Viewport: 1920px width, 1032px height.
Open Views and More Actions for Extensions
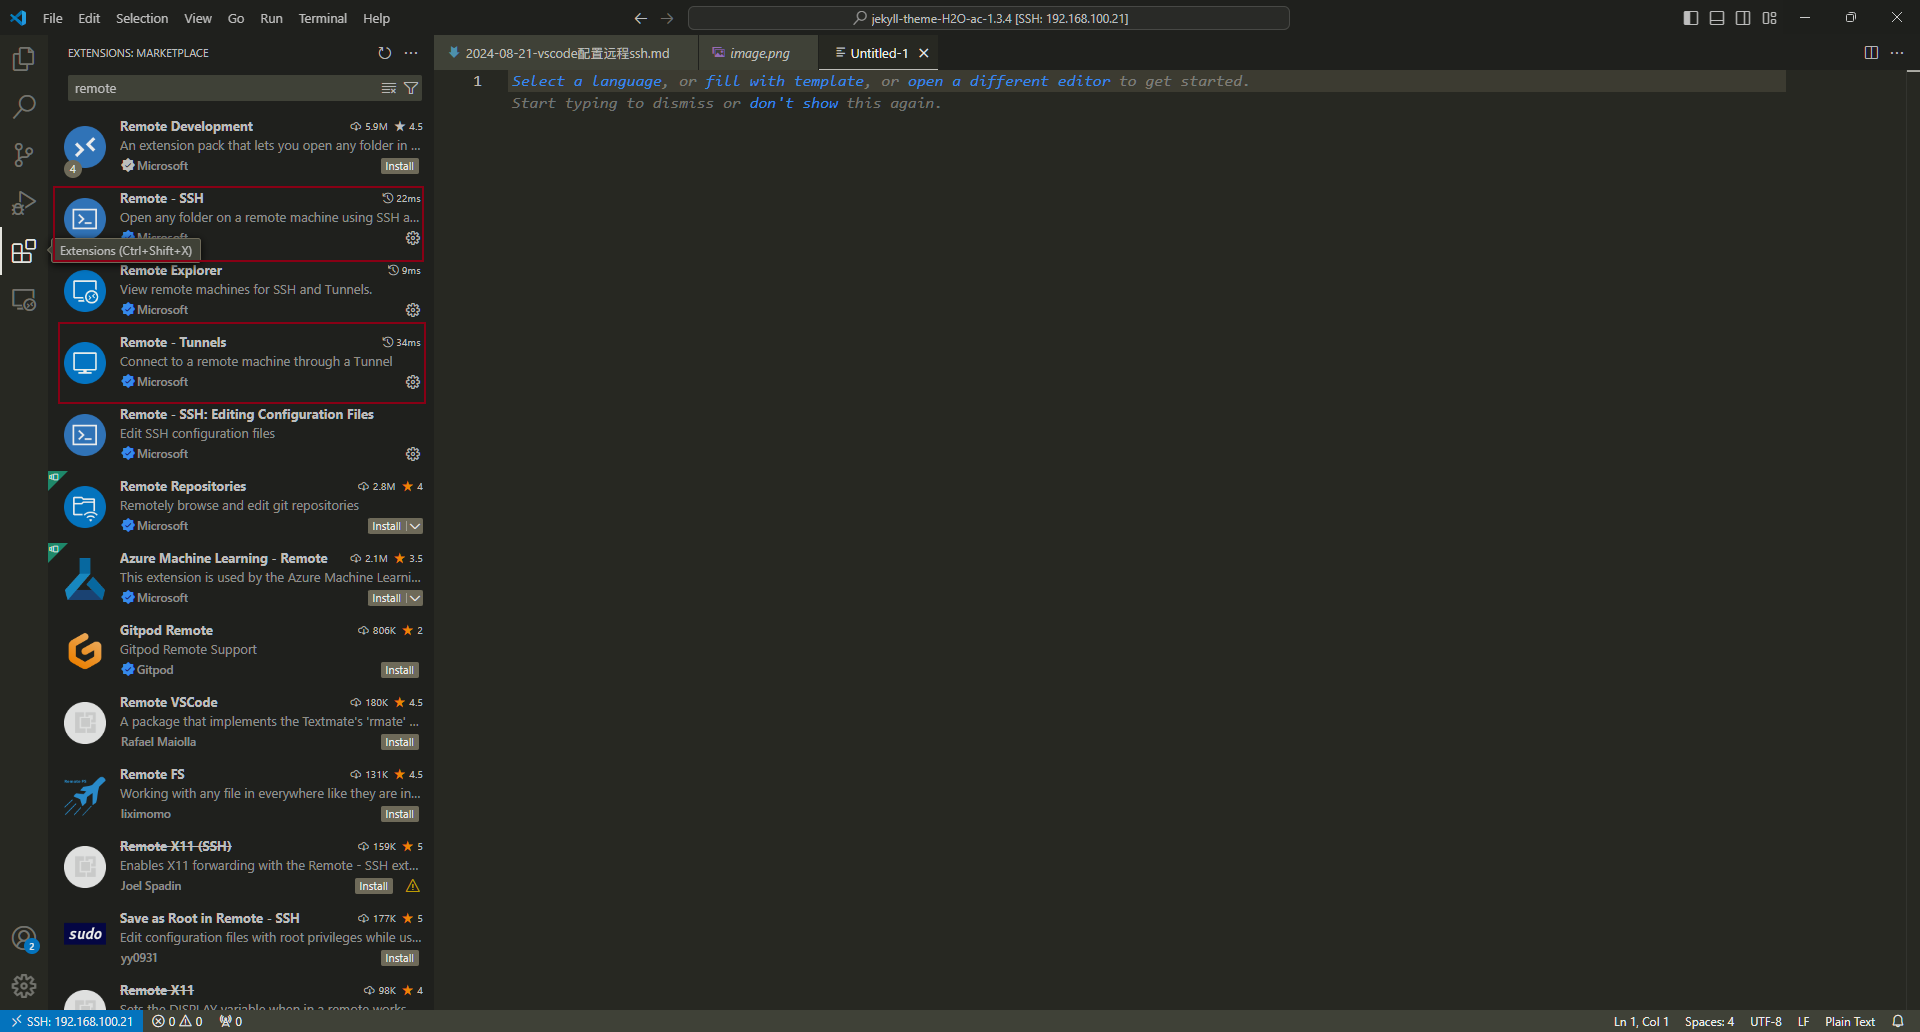pos(411,53)
